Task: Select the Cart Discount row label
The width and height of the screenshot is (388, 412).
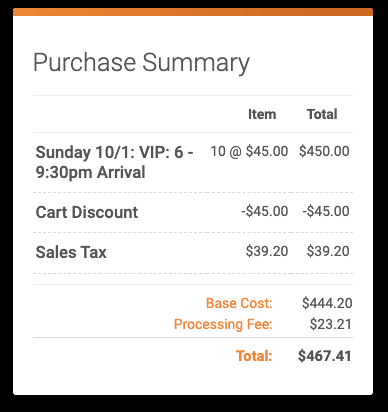Action: [87, 212]
